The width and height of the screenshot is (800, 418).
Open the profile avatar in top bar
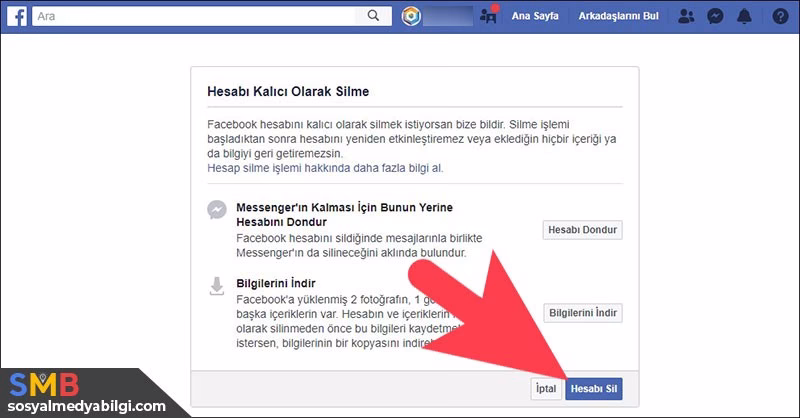411,16
